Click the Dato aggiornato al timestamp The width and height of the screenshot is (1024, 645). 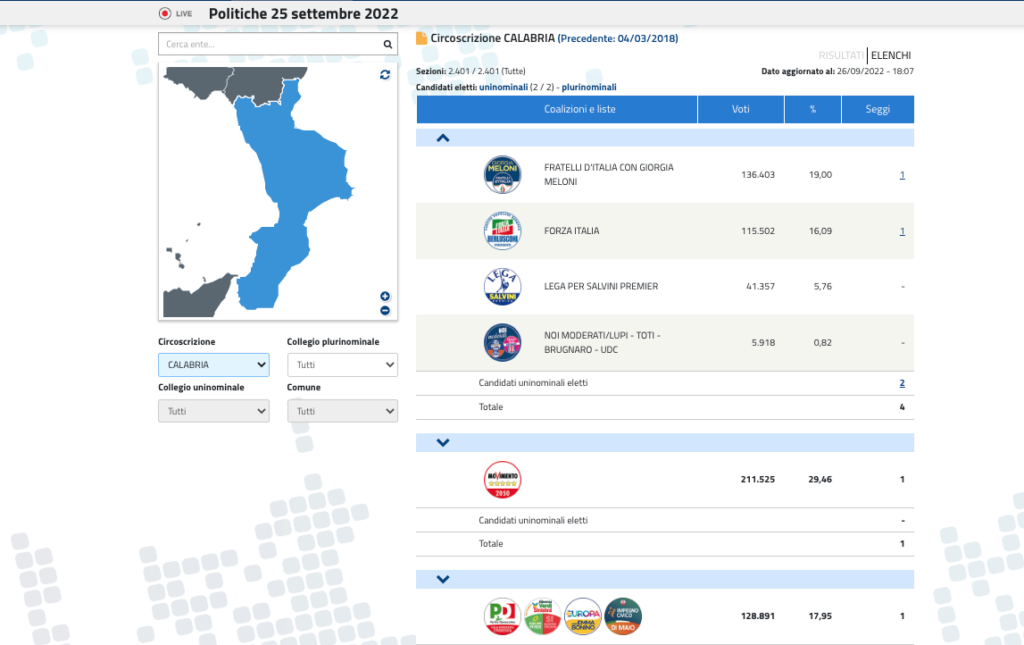[x=837, y=71]
